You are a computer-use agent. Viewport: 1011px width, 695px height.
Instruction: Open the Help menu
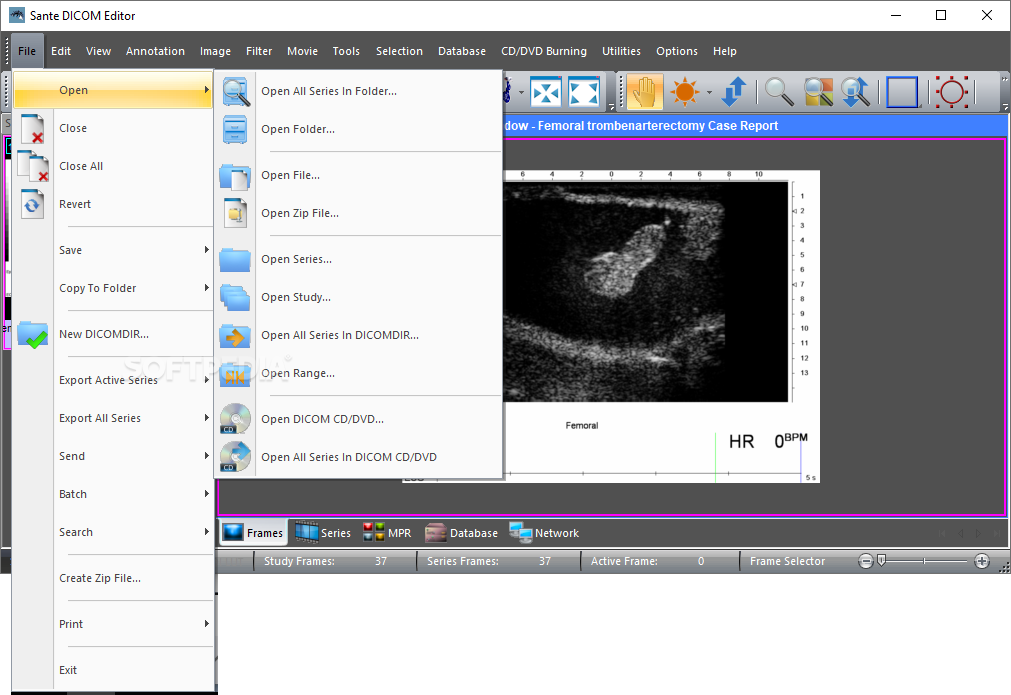coord(724,51)
